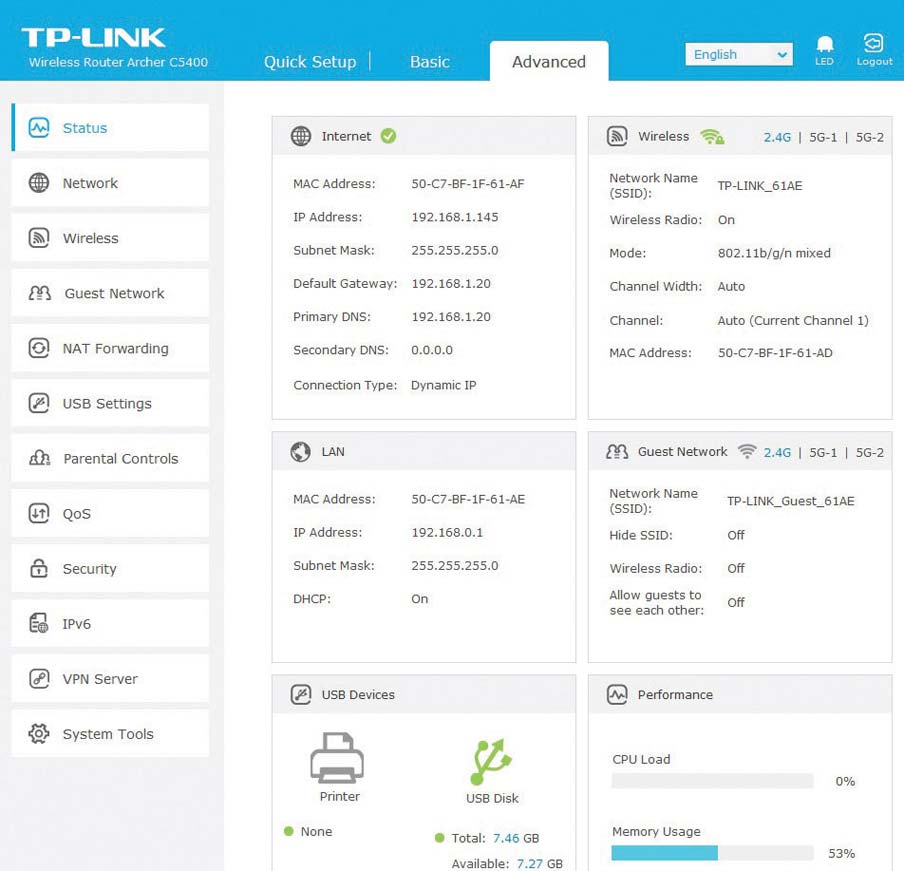Click the green secured Wi-Fi signal icon
The image size is (904, 871).
point(712,137)
